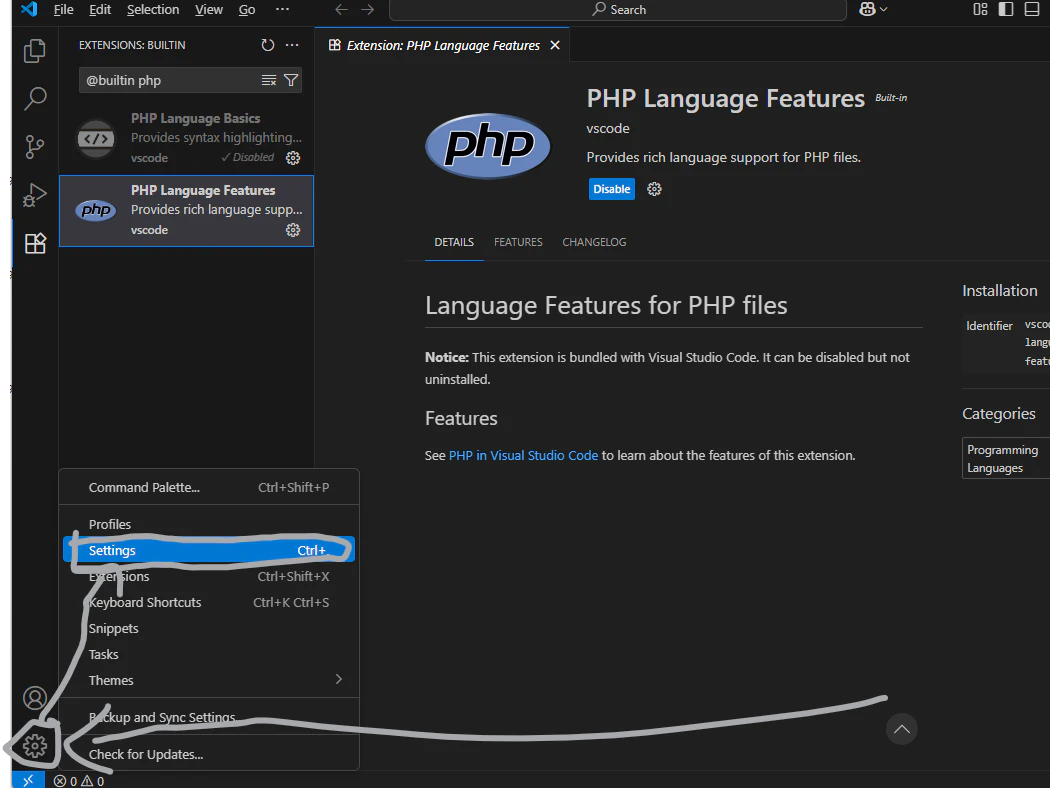Expand the Themes submenu
Screen dimensions: 1050x788
point(209,680)
